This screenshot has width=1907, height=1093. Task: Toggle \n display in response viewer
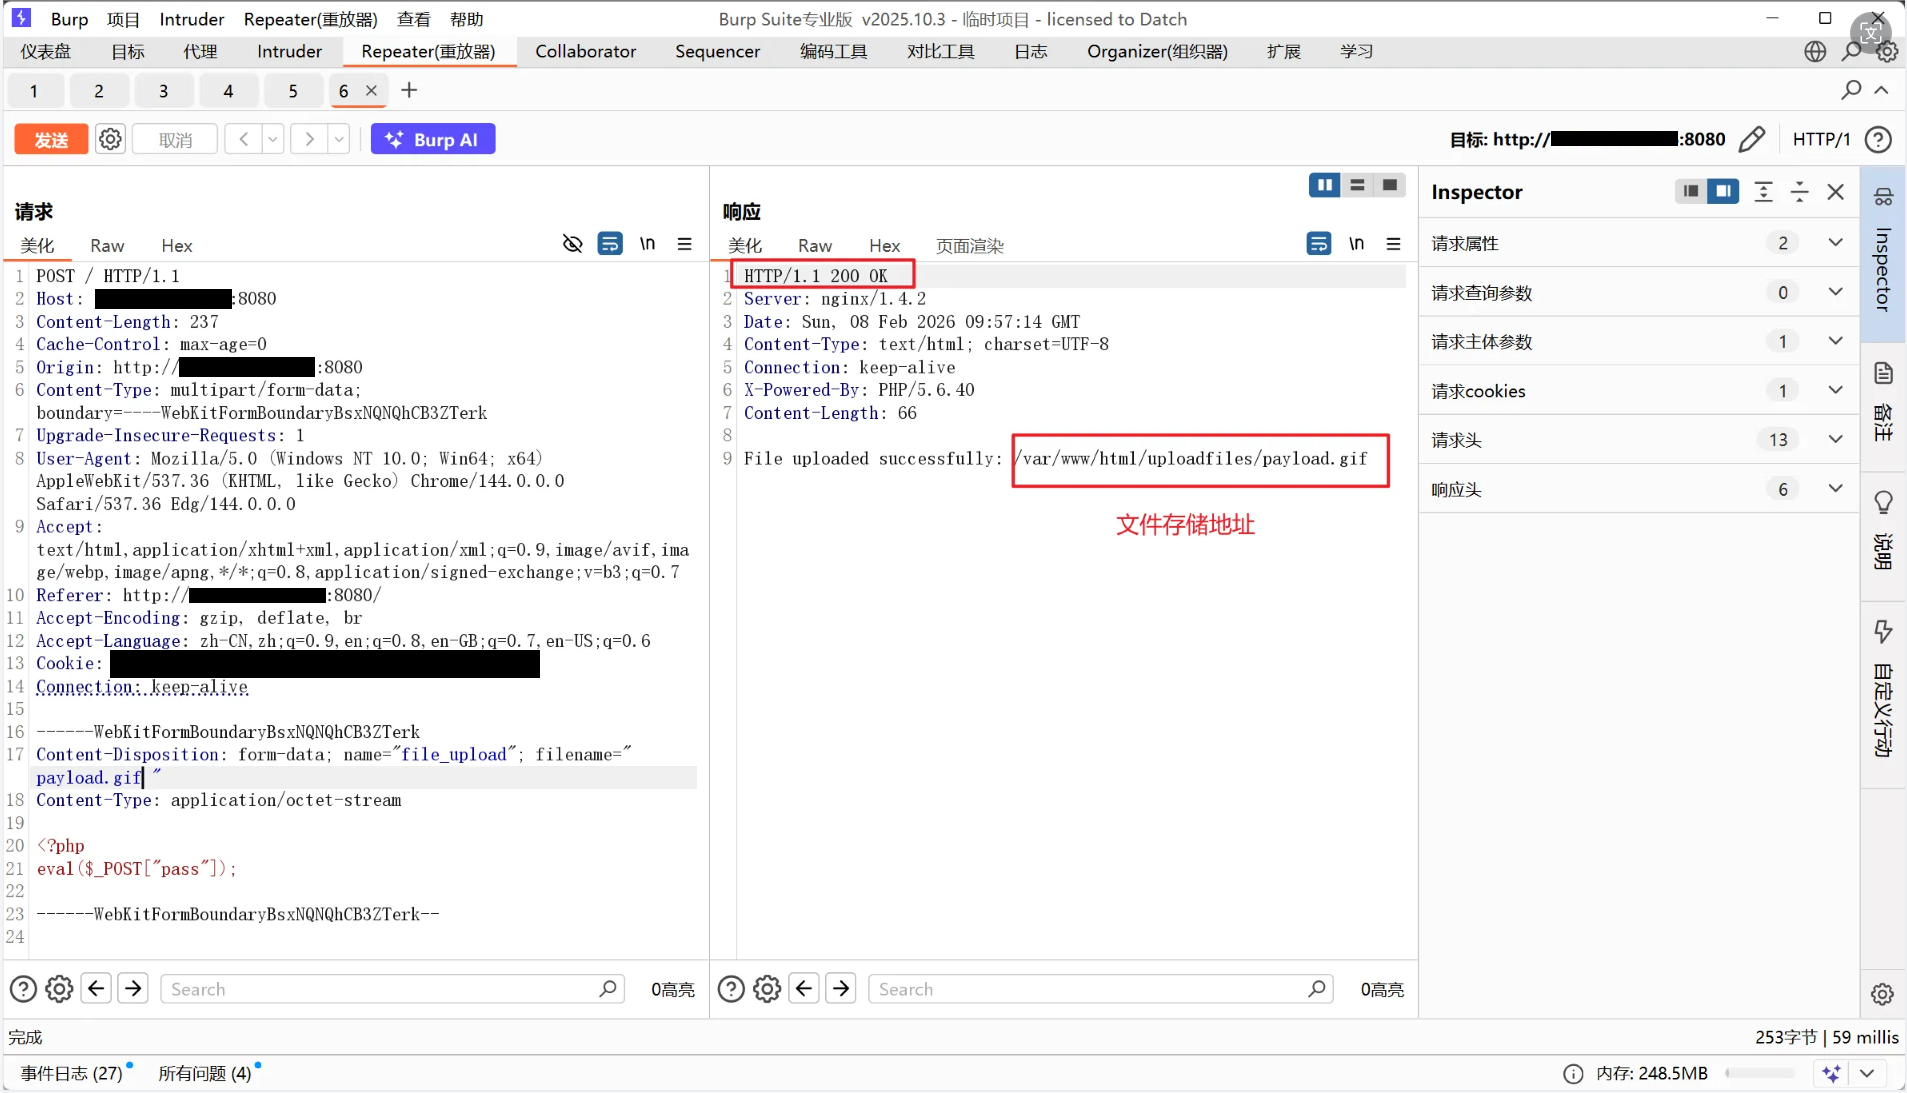(1356, 244)
